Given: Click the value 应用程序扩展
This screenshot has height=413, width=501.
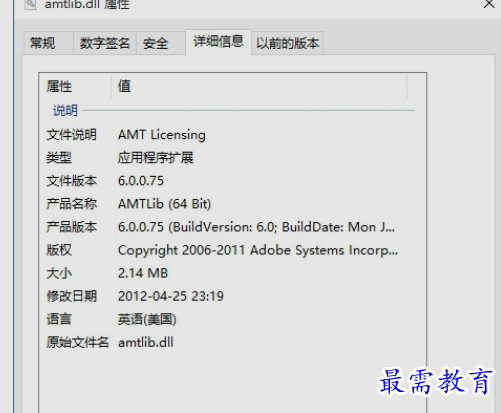Looking at the screenshot, I should [x=155, y=158].
